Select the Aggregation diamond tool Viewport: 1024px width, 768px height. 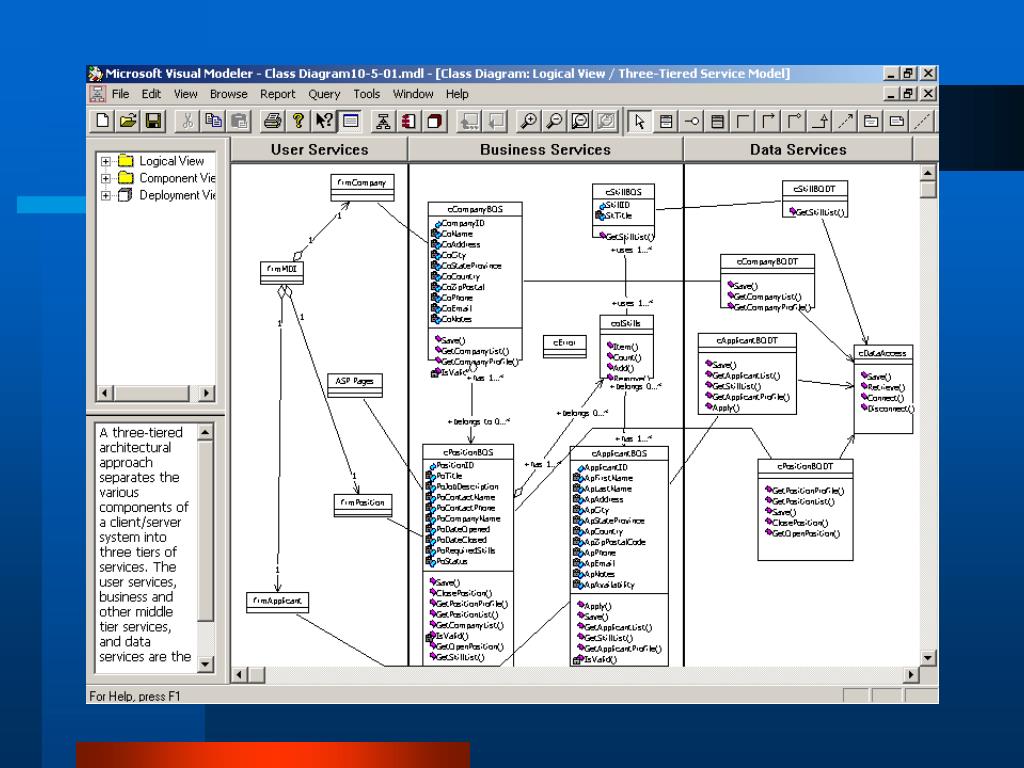pyautogui.click(x=794, y=121)
